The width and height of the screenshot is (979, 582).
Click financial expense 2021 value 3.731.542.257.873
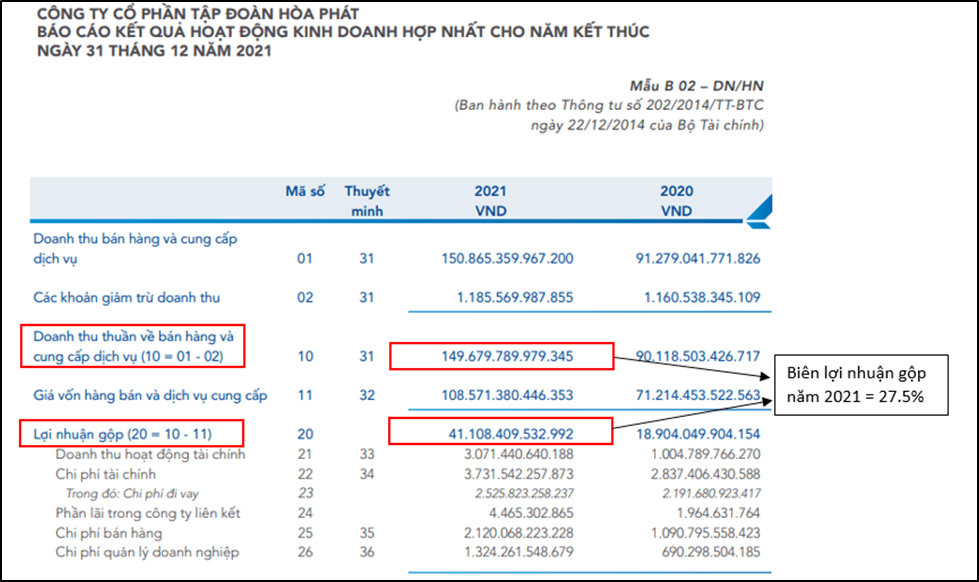click(519, 474)
